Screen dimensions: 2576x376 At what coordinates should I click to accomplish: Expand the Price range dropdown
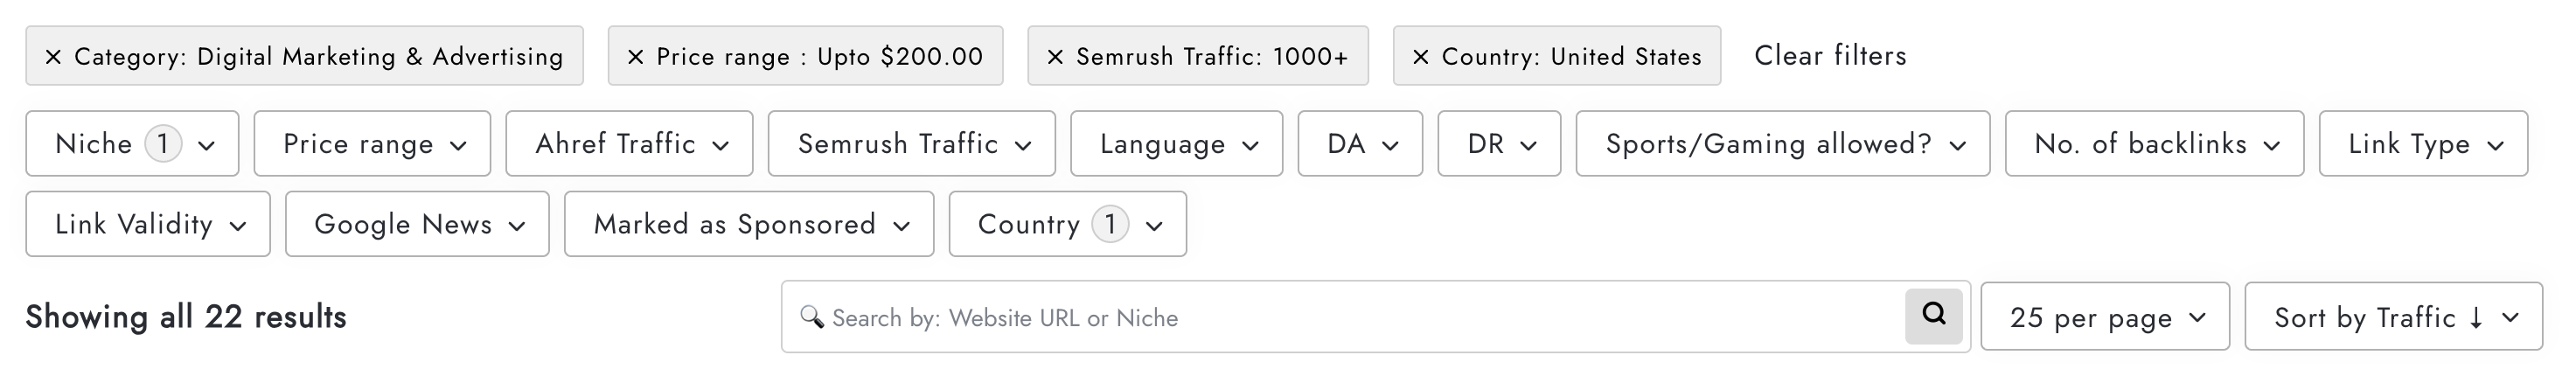(372, 144)
